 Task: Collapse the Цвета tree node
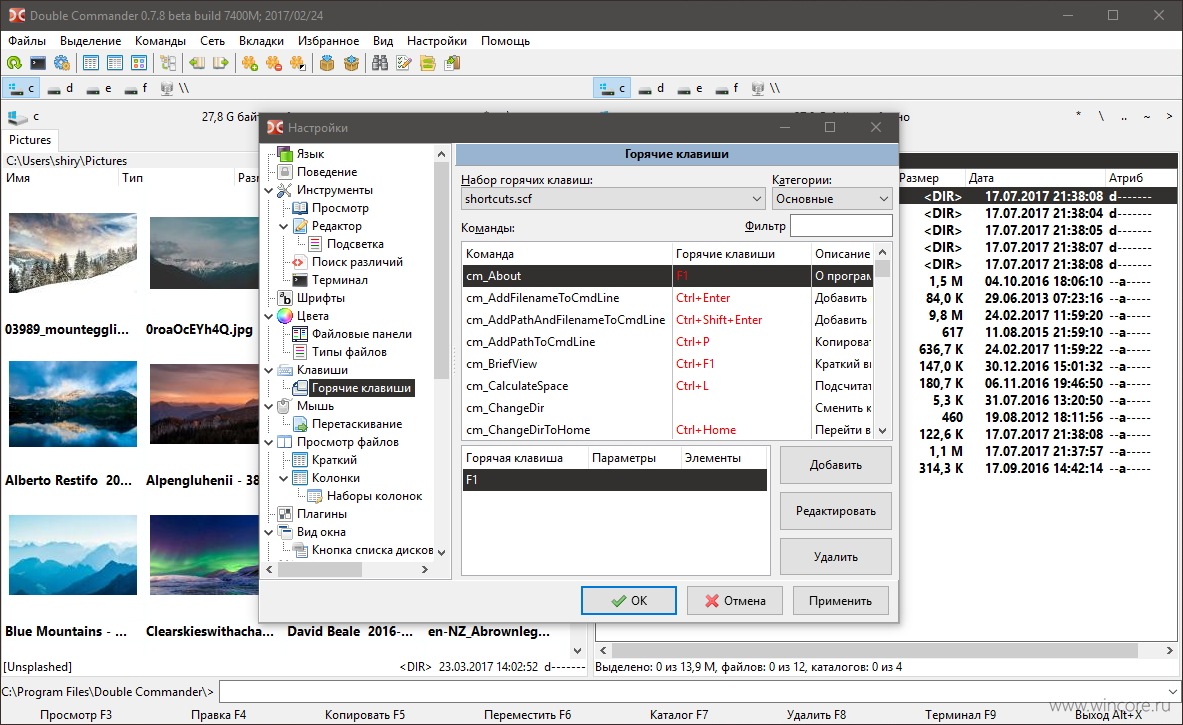click(x=269, y=316)
